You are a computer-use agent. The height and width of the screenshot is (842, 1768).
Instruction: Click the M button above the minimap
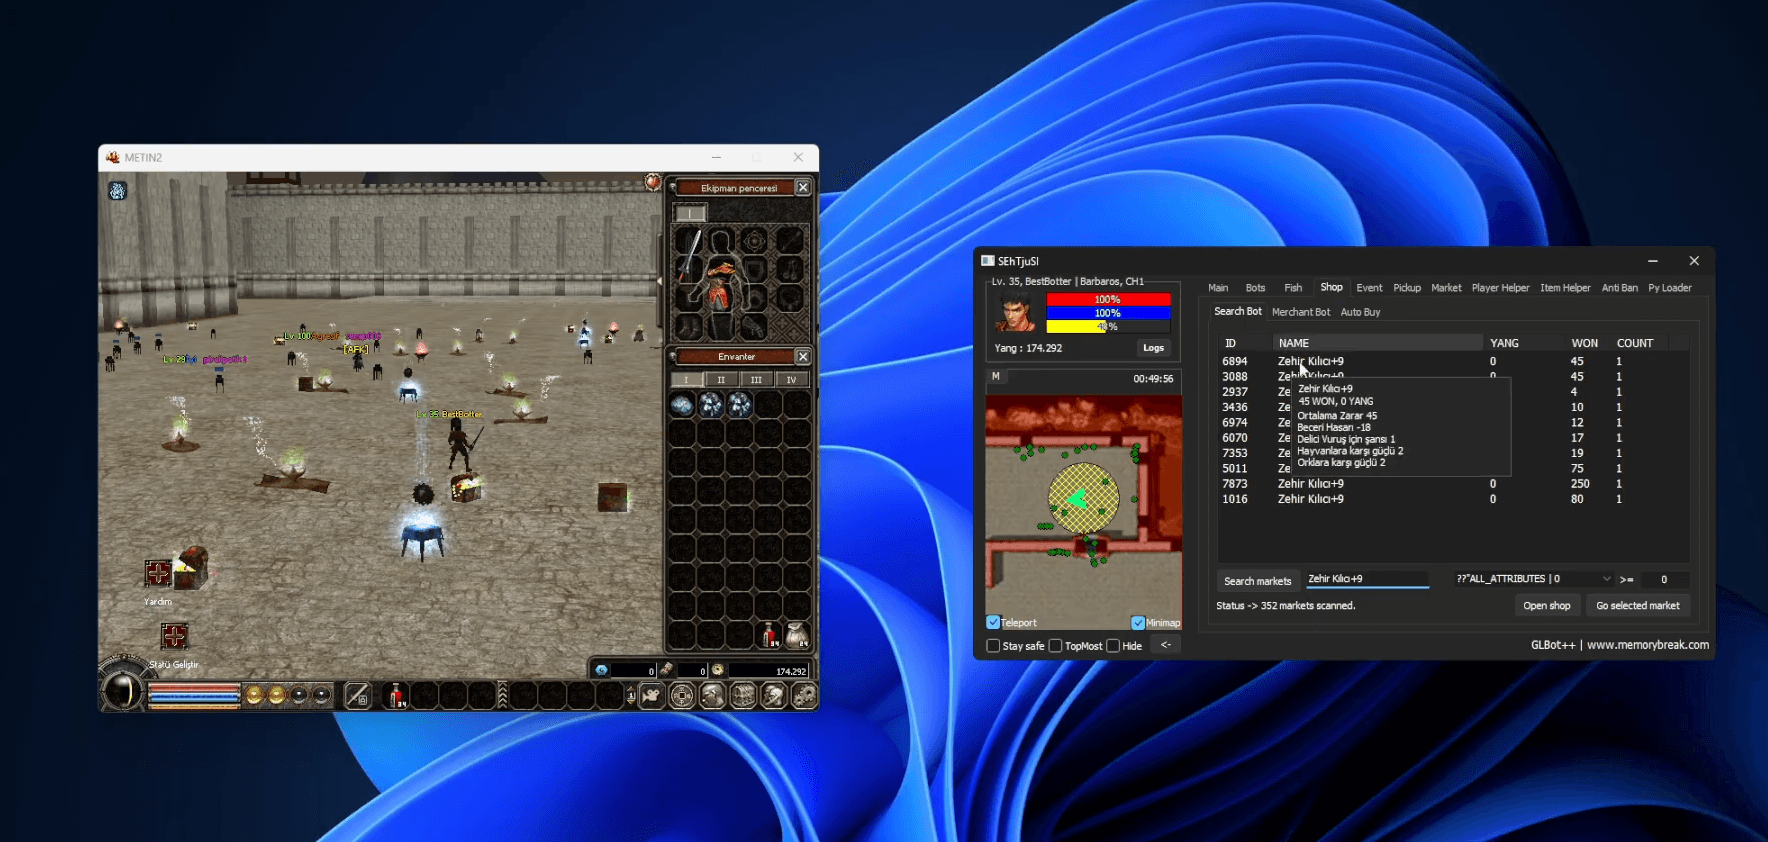coord(995,377)
